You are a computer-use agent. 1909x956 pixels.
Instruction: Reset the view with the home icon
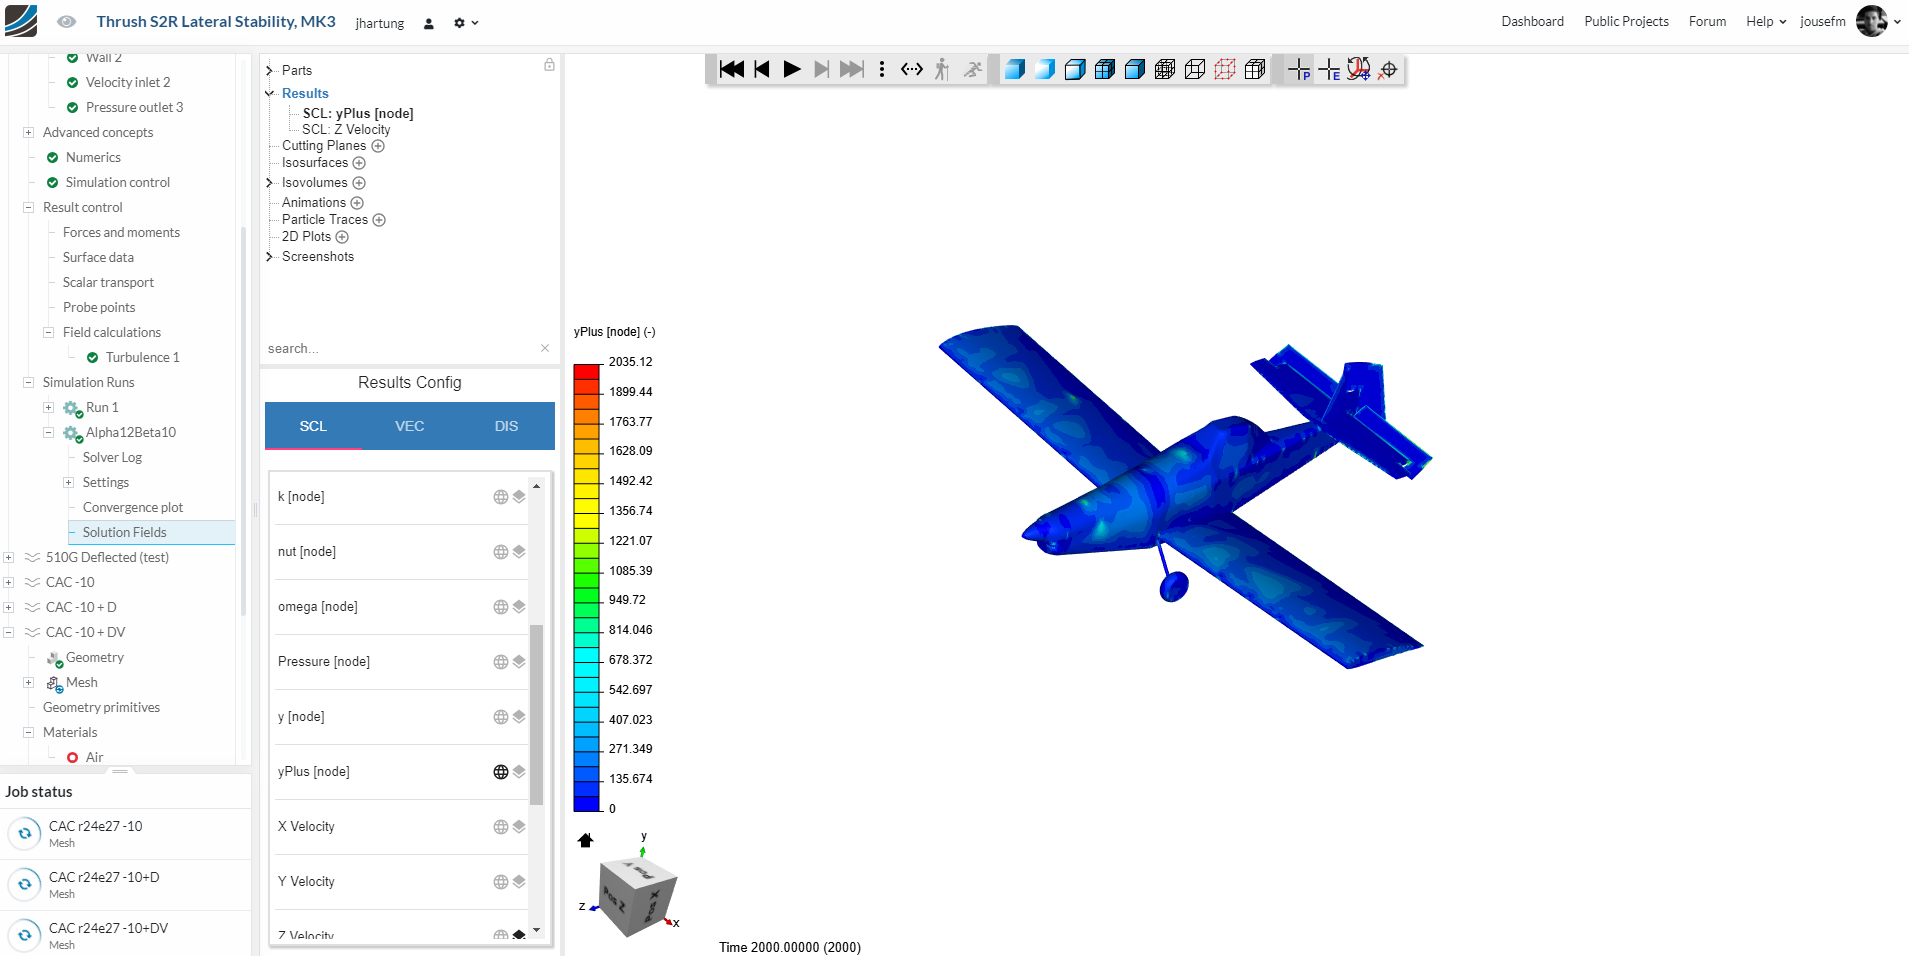pyautogui.click(x=586, y=840)
